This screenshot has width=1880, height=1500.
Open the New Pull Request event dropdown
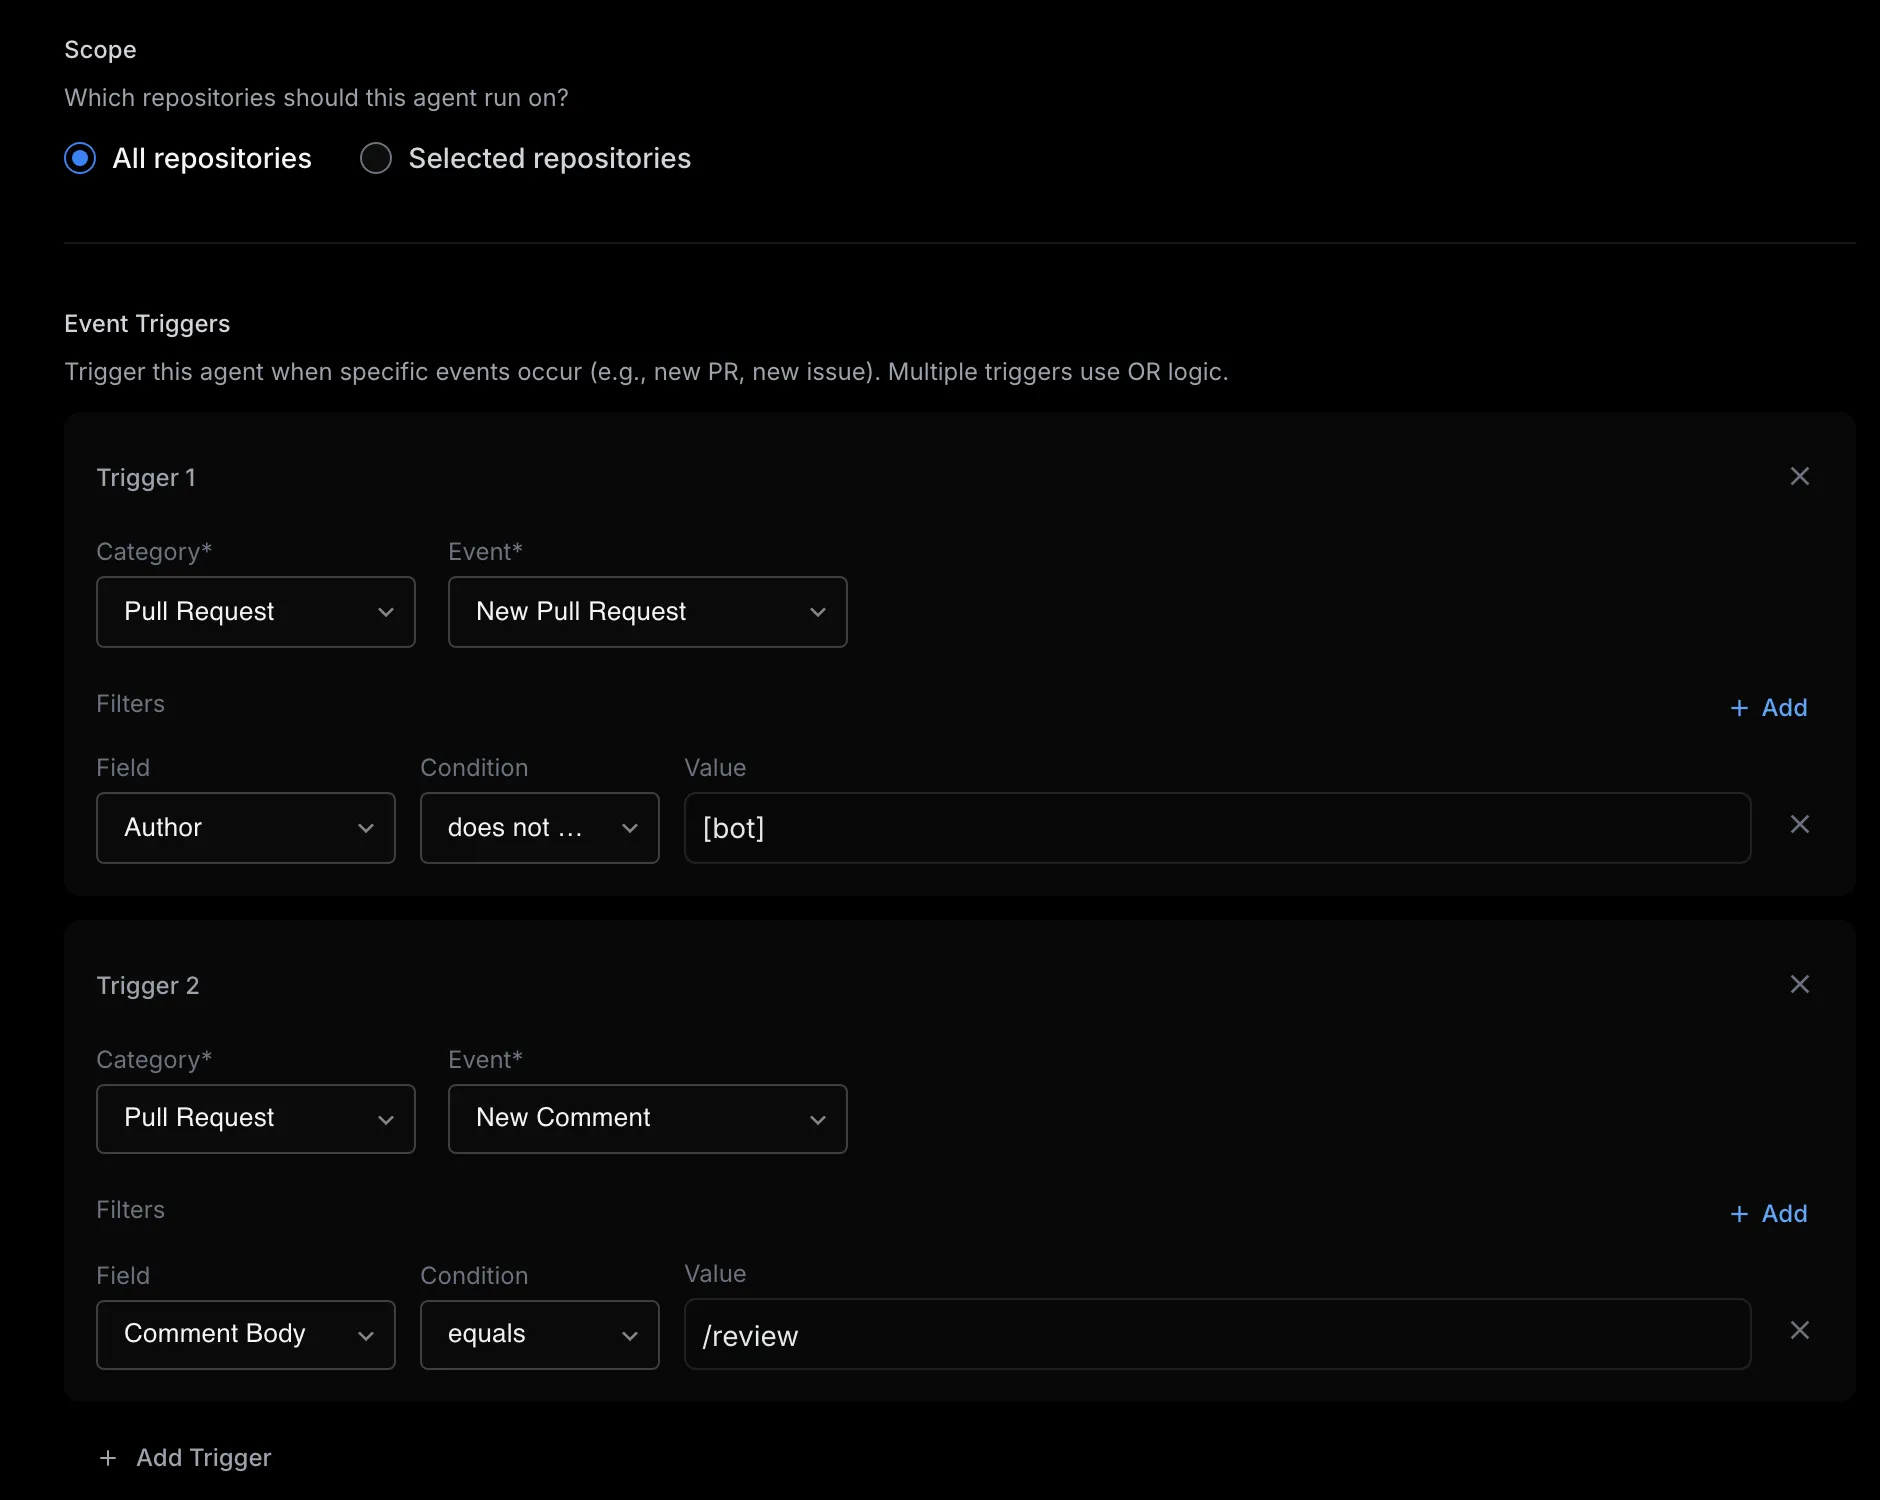648,612
